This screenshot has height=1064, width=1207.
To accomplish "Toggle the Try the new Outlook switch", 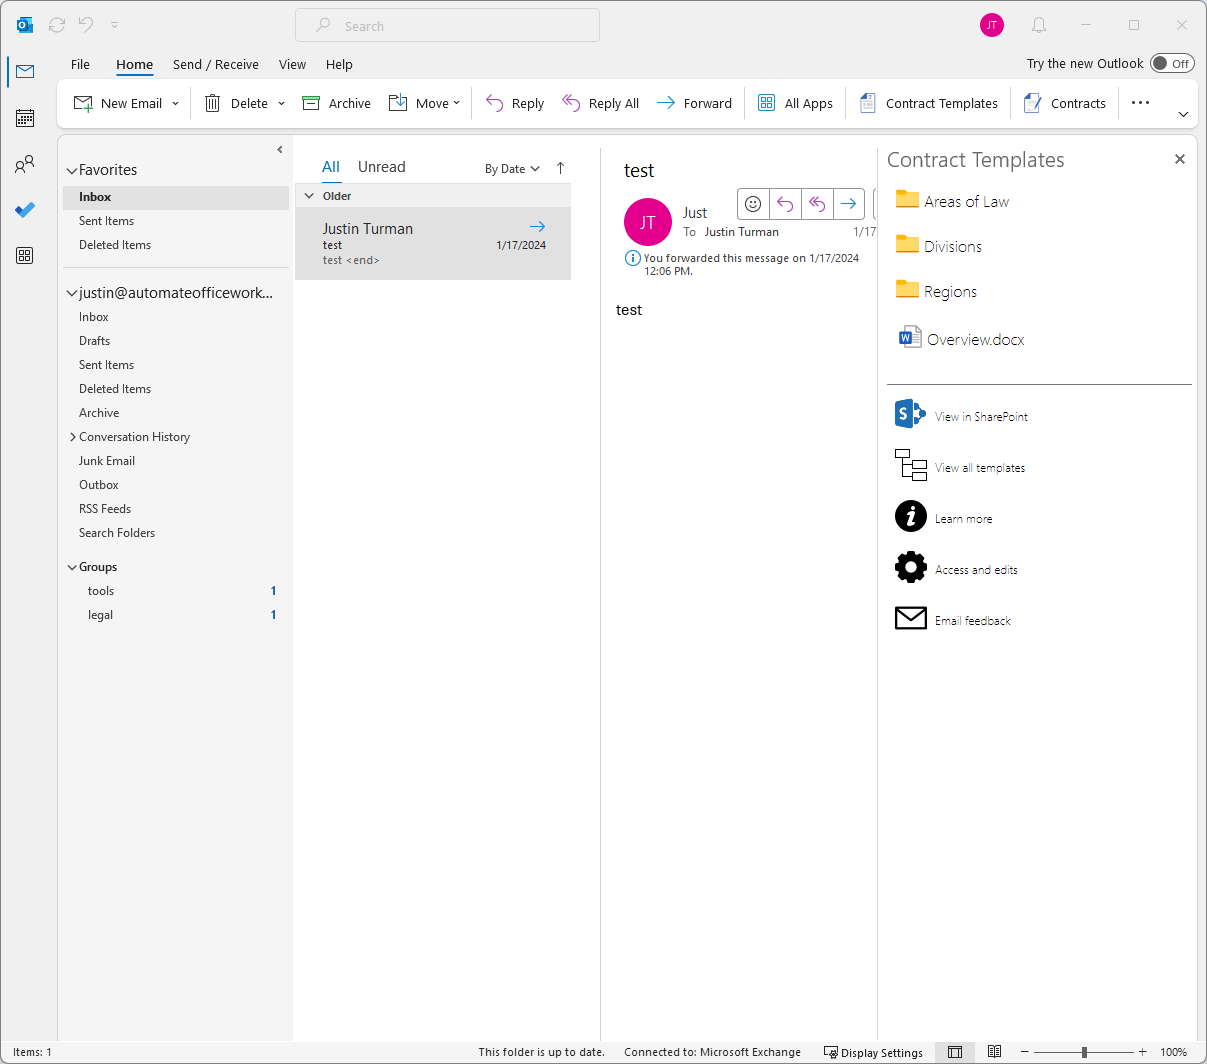I will [x=1171, y=64].
